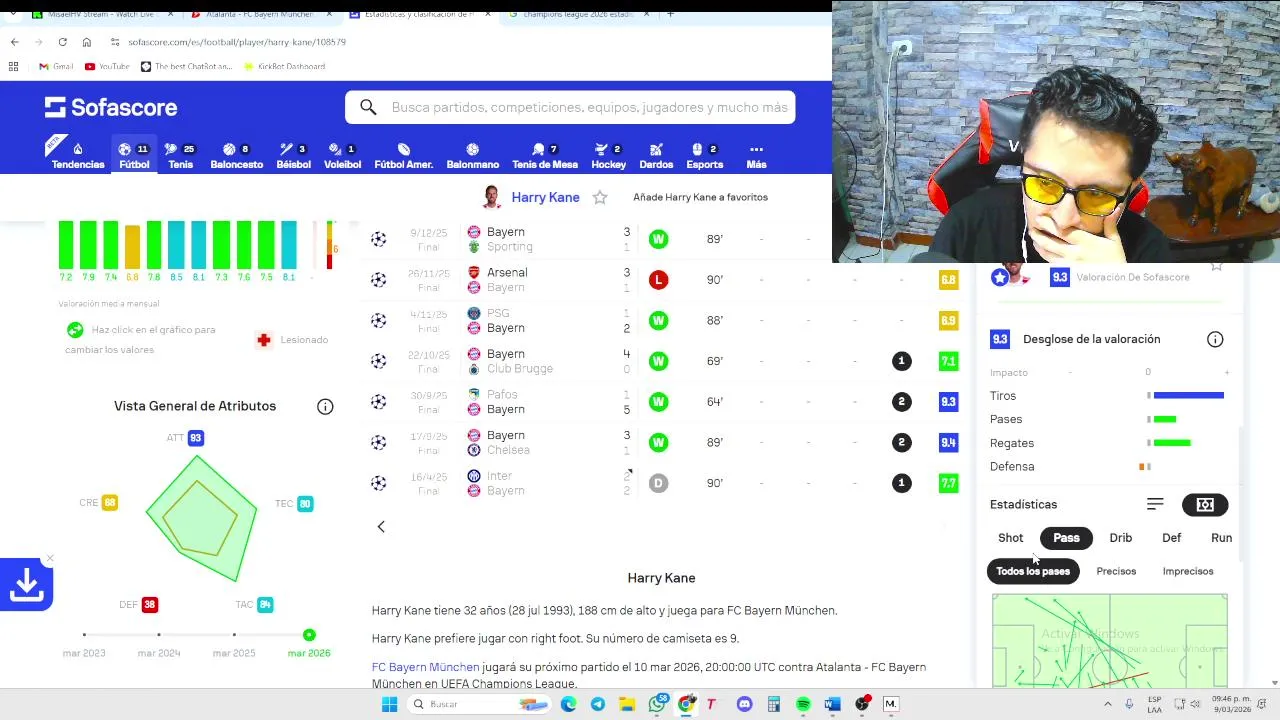Open Spotify from the taskbar

tap(803, 704)
